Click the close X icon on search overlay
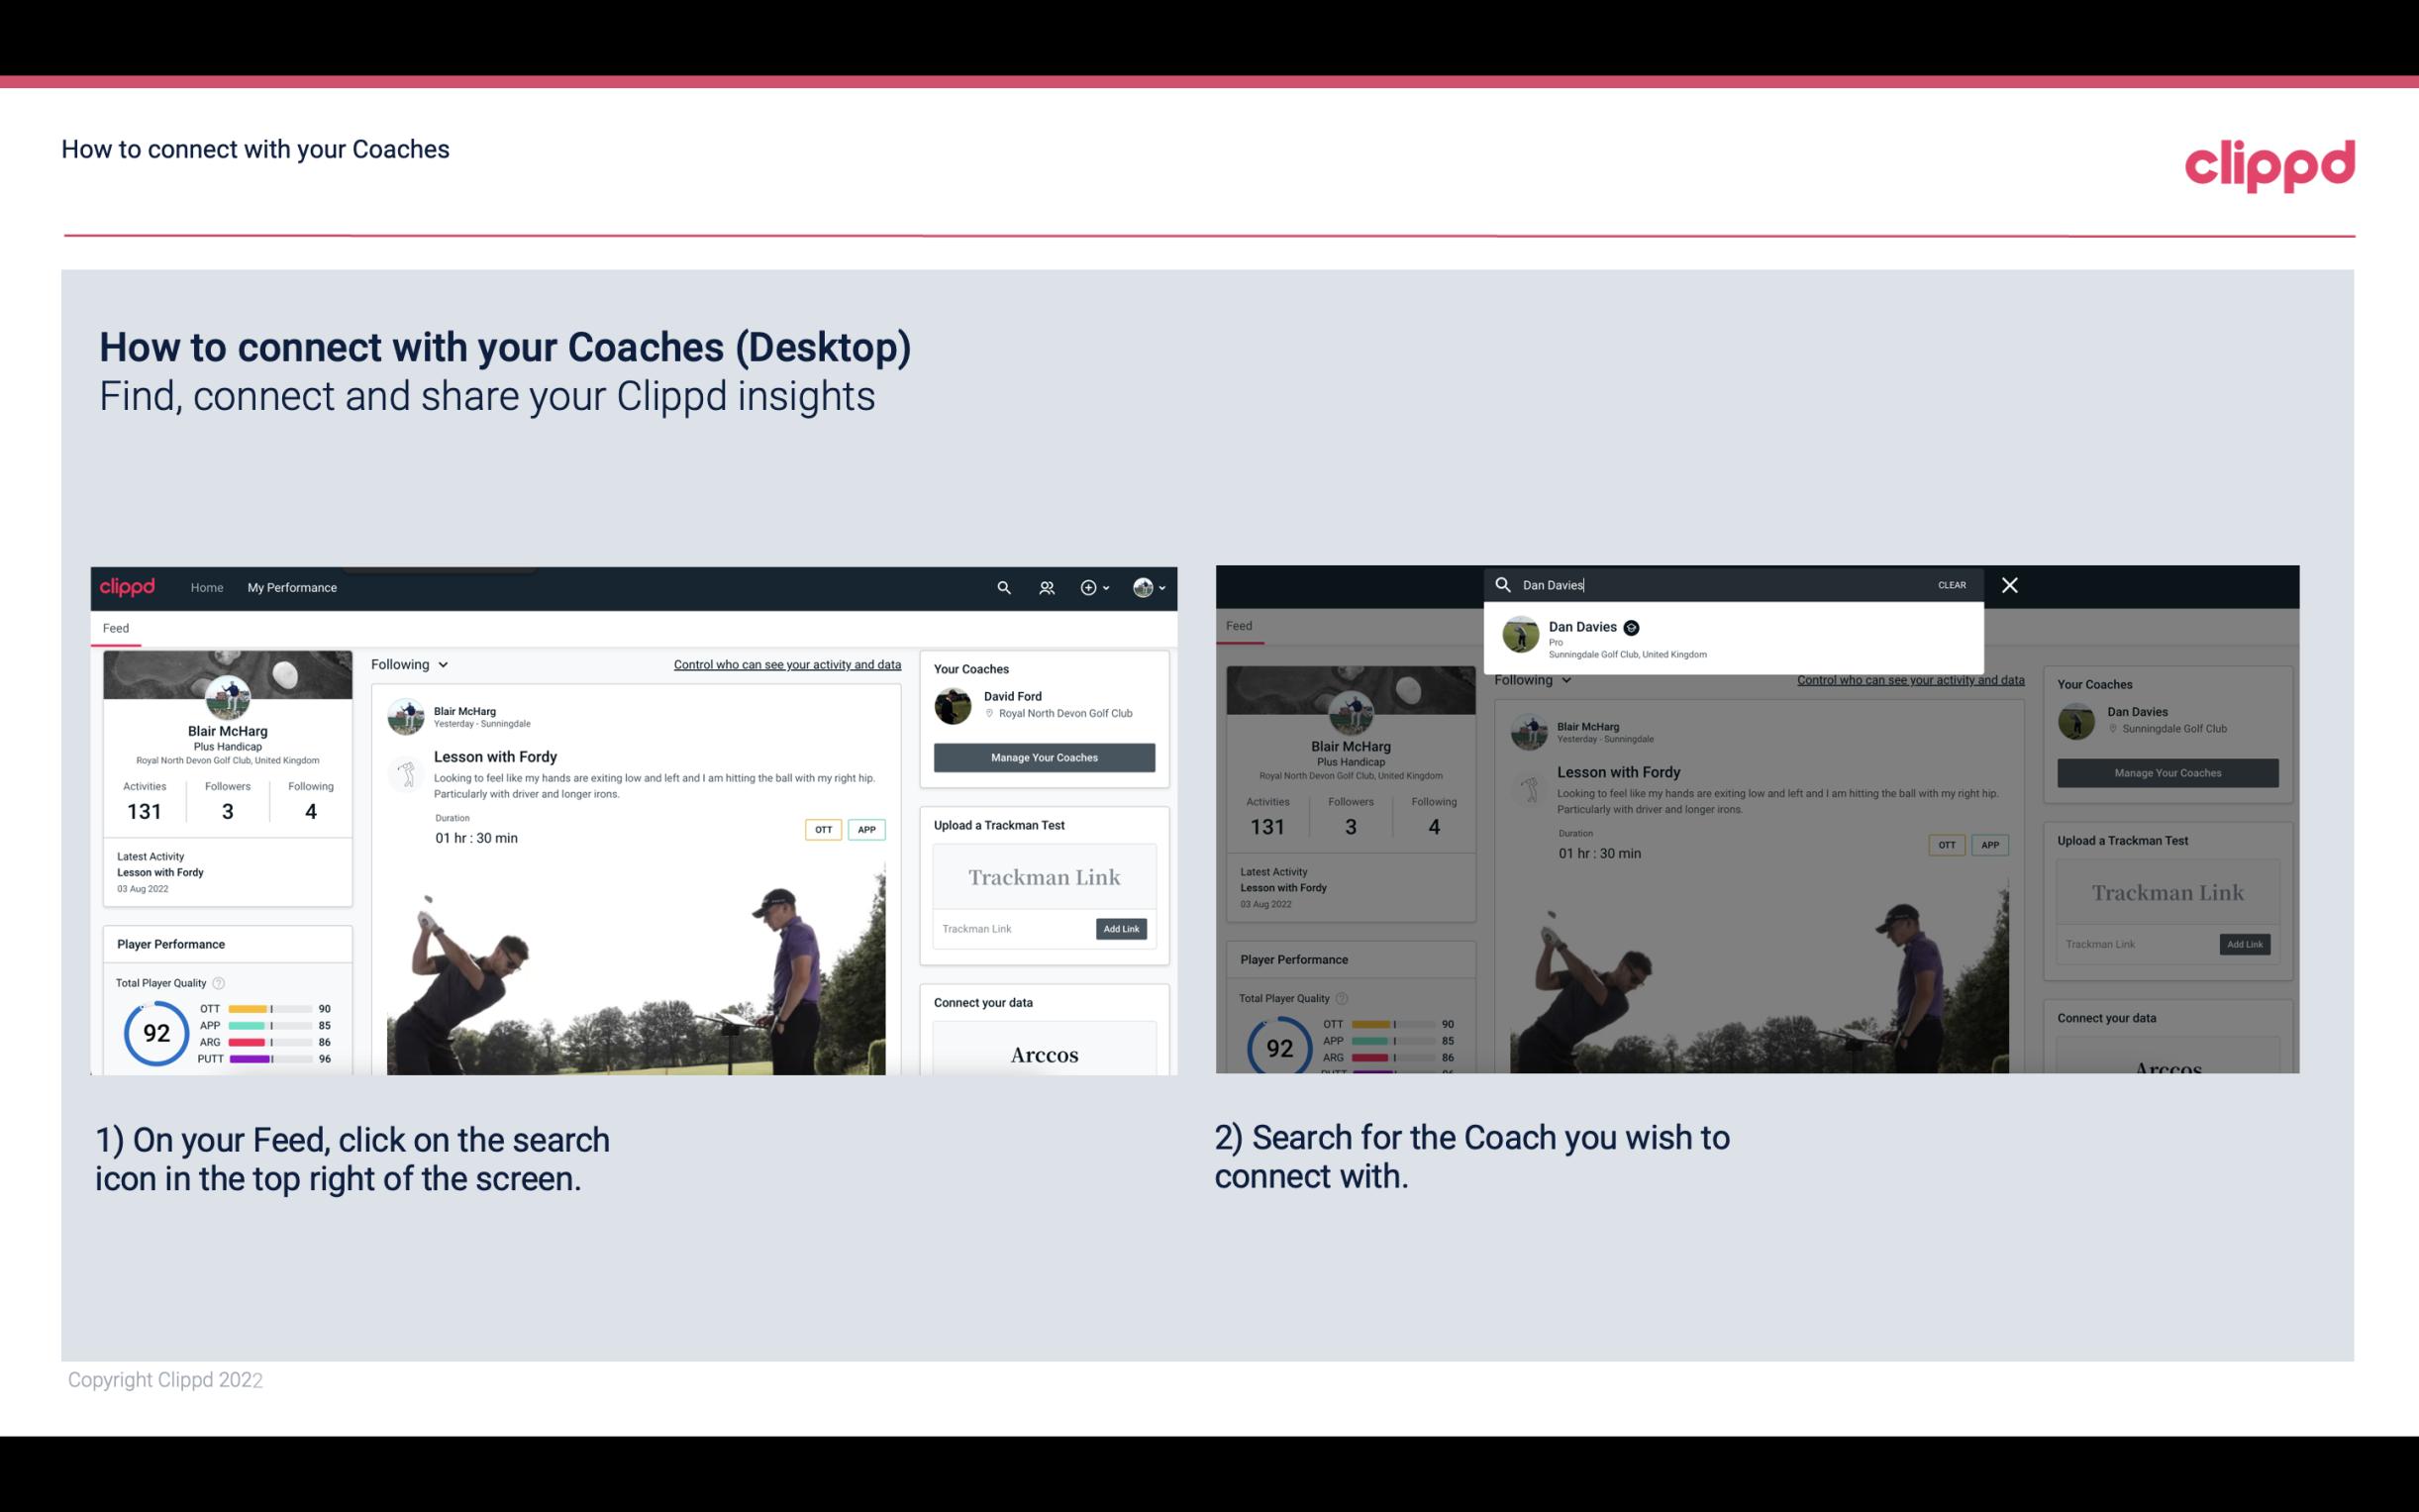This screenshot has width=2419, height=1512. 2010,582
